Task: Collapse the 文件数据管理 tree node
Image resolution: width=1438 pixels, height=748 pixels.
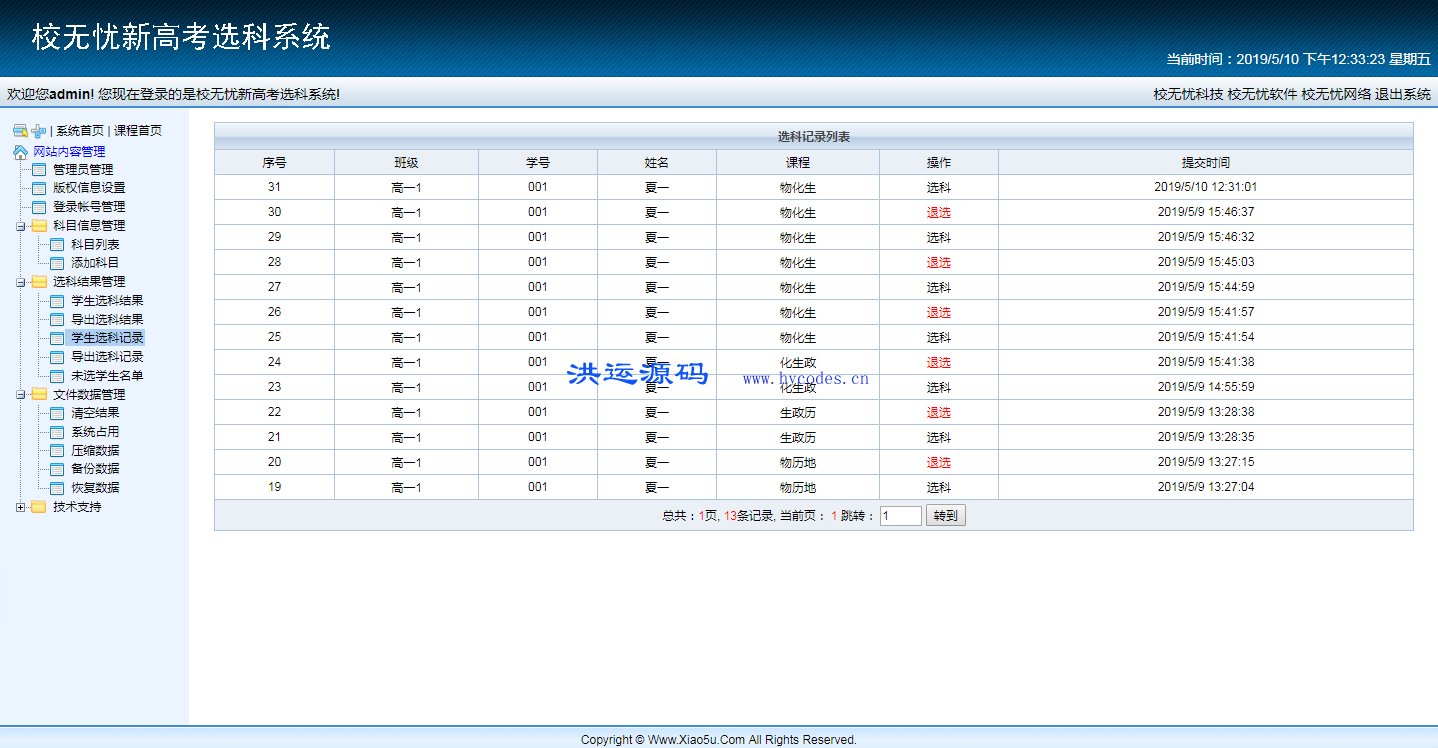Action: pos(21,395)
